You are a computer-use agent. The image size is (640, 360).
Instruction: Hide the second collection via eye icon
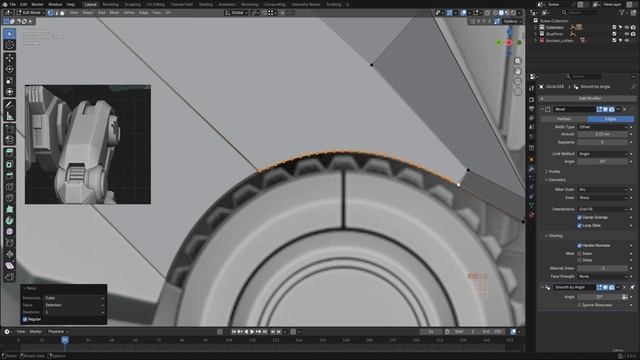[627, 34]
